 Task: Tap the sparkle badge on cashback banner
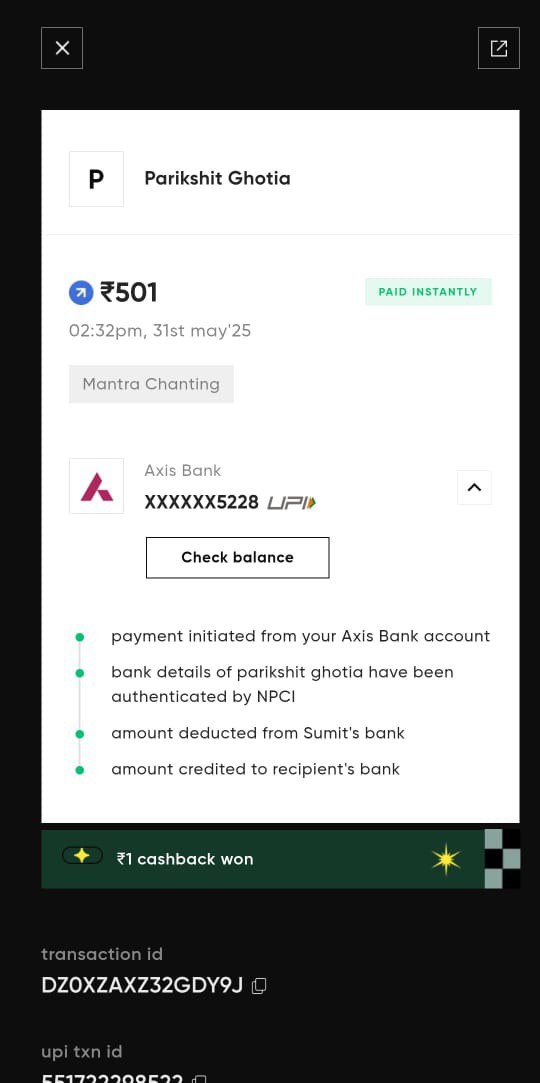coord(82,856)
